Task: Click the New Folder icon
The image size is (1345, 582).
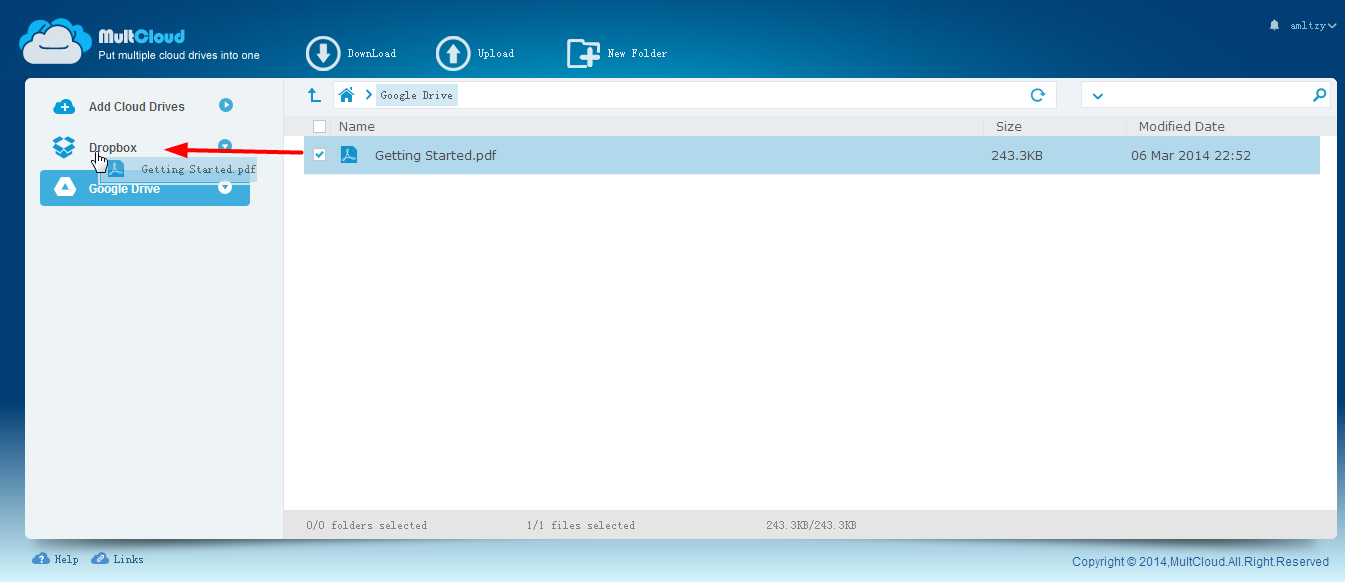Action: pos(584,54)
